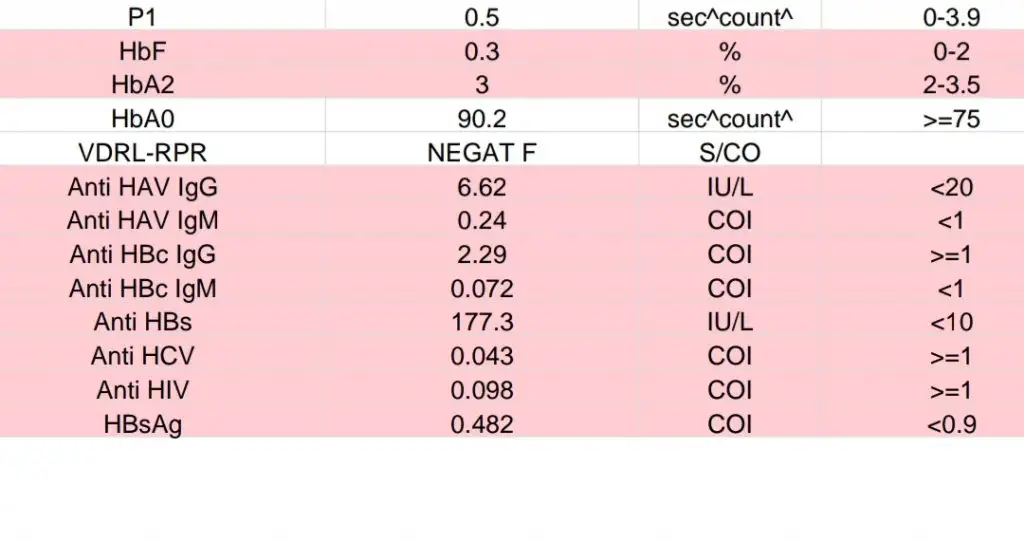Select the HbA0 row label
This screenshot has width=1024, height=542.
[142, 119]
